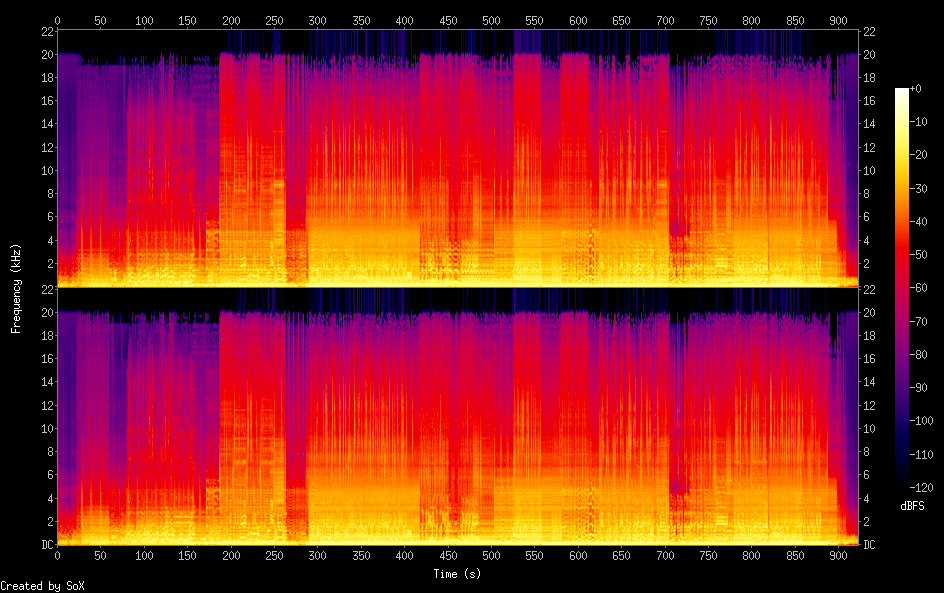Click the 200 tick on the top time axis
Viewport: 944px width, 593px height.
tap(231, 20)
